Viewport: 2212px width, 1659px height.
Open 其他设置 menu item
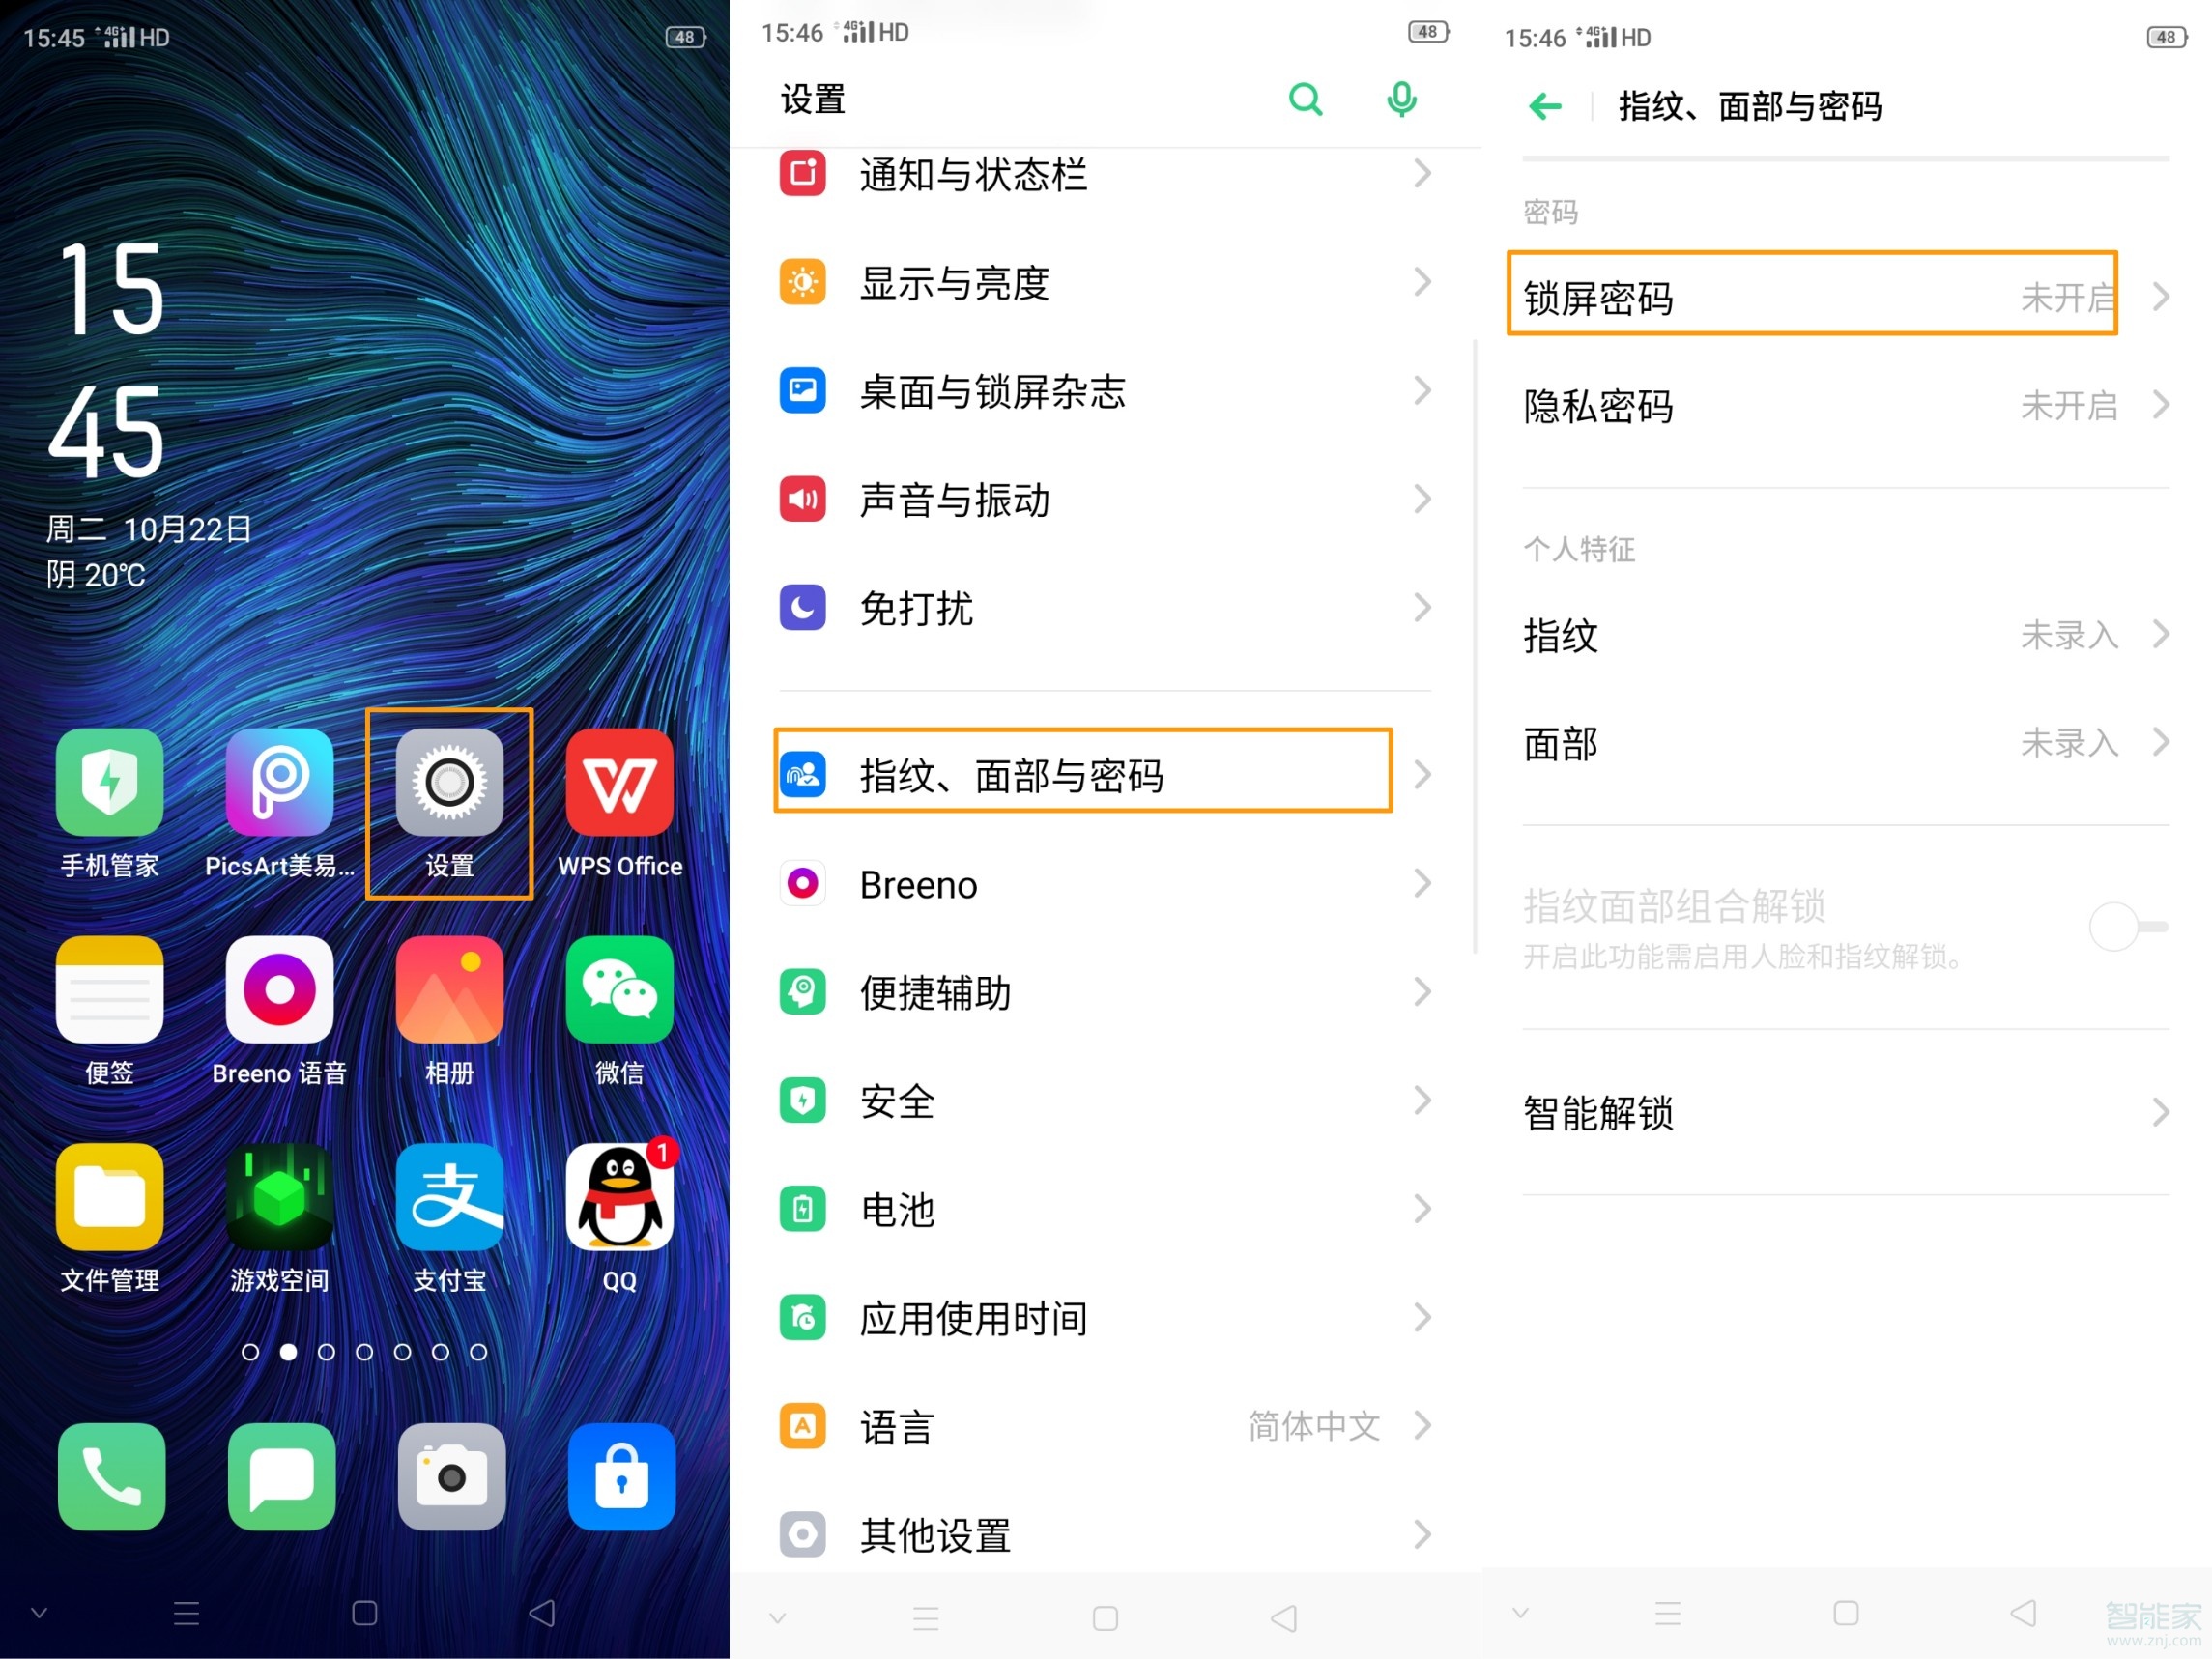(1100, 1535)
